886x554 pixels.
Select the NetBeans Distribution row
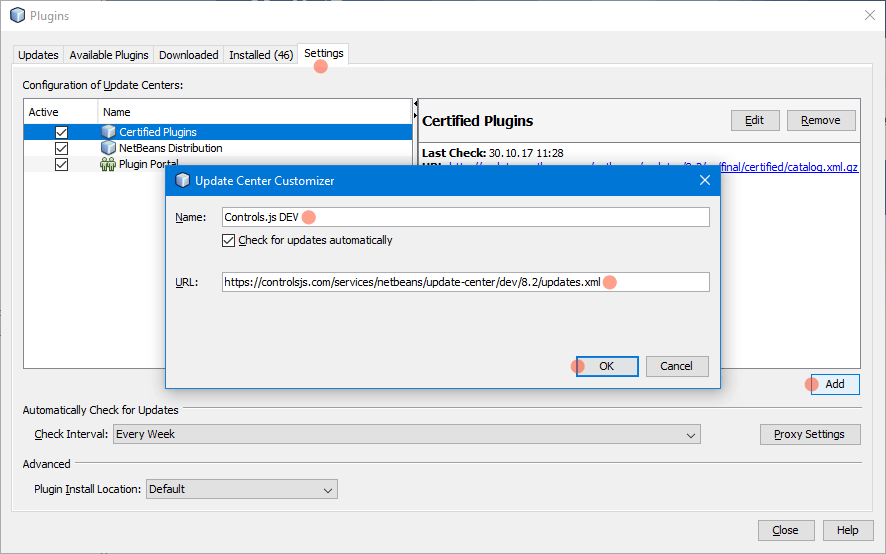(218, 148)
